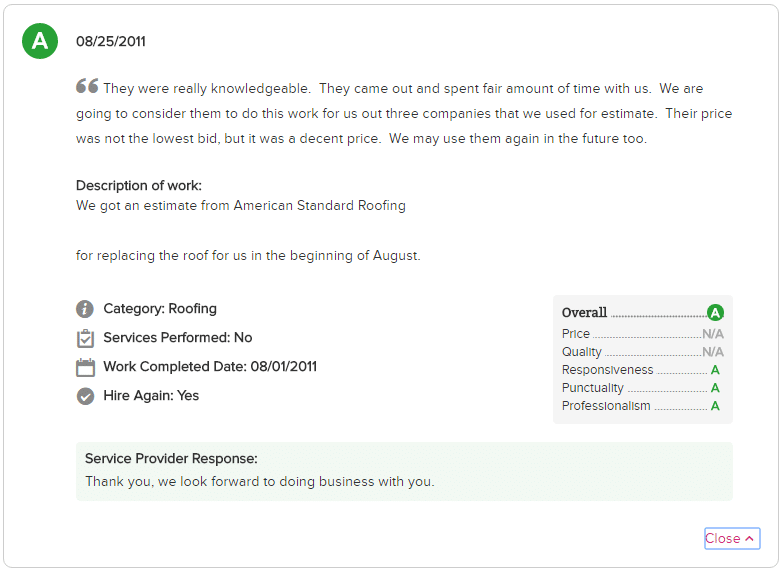Click the review date 08/25/2011
Screen dimensions: 784x574
coord(110,42)
